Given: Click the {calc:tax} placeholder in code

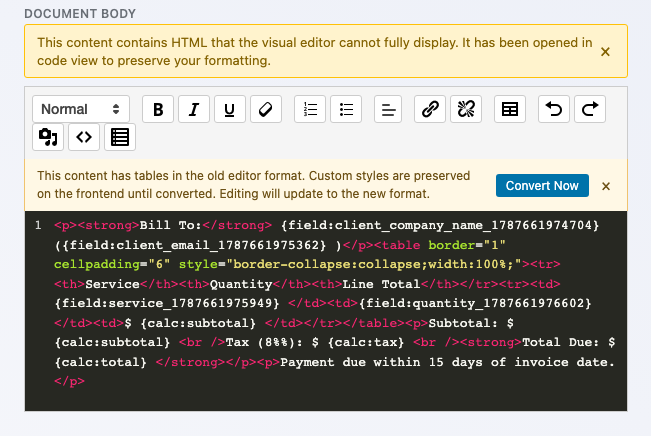Looking at the screenshot, I should coord(366,343).
